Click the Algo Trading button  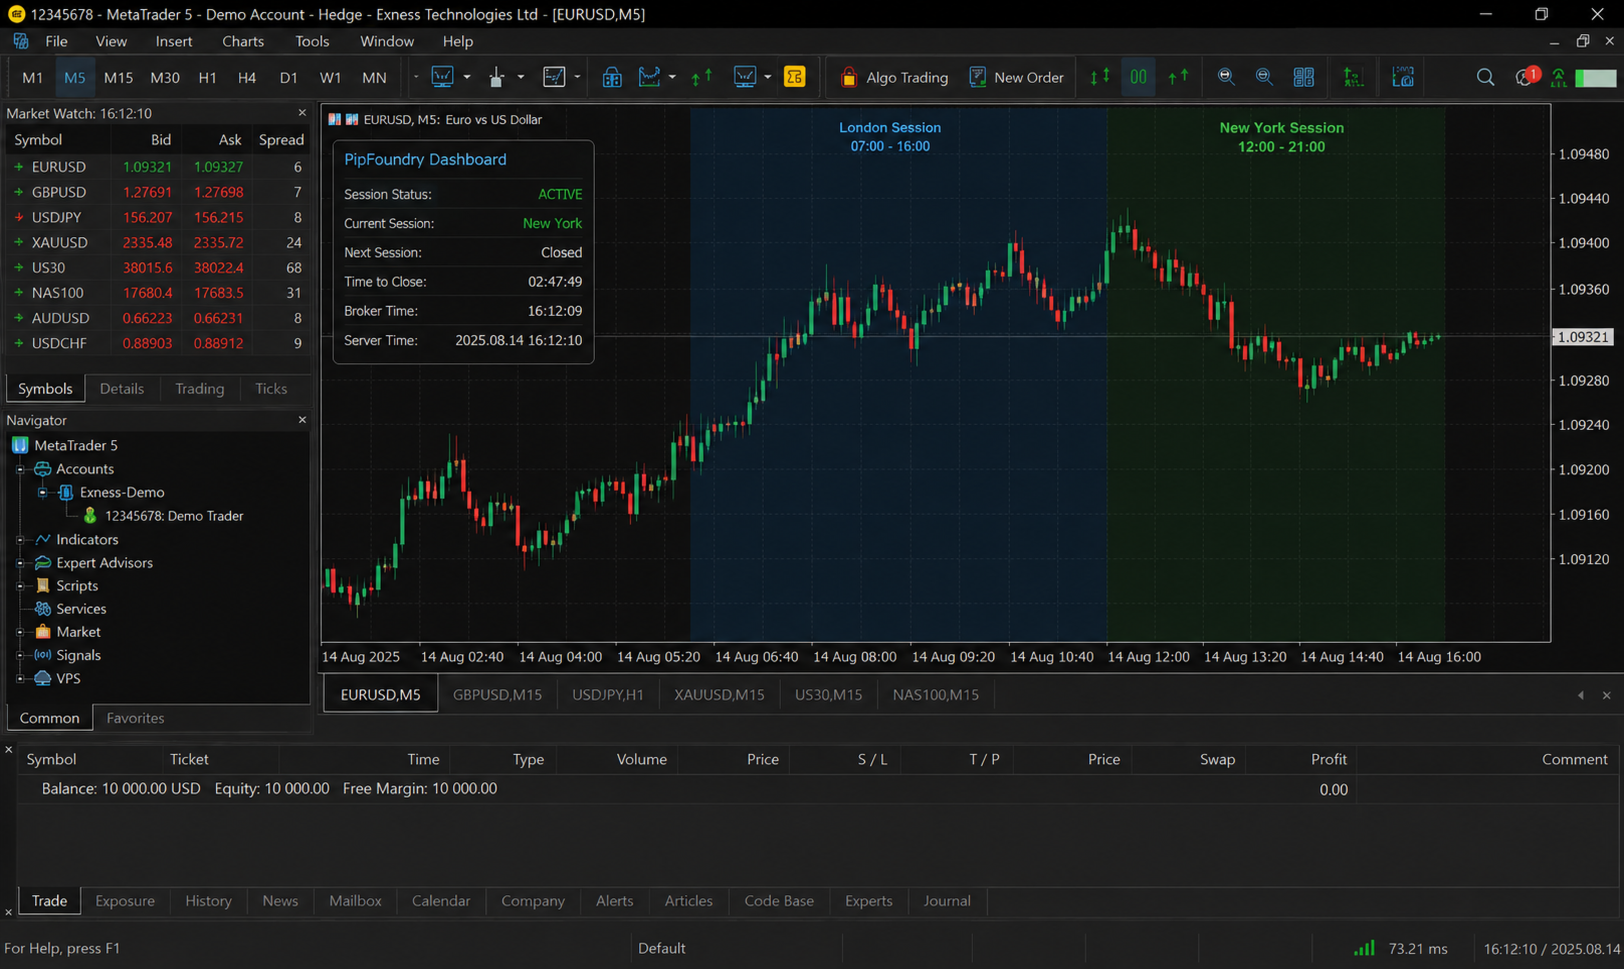894,77
